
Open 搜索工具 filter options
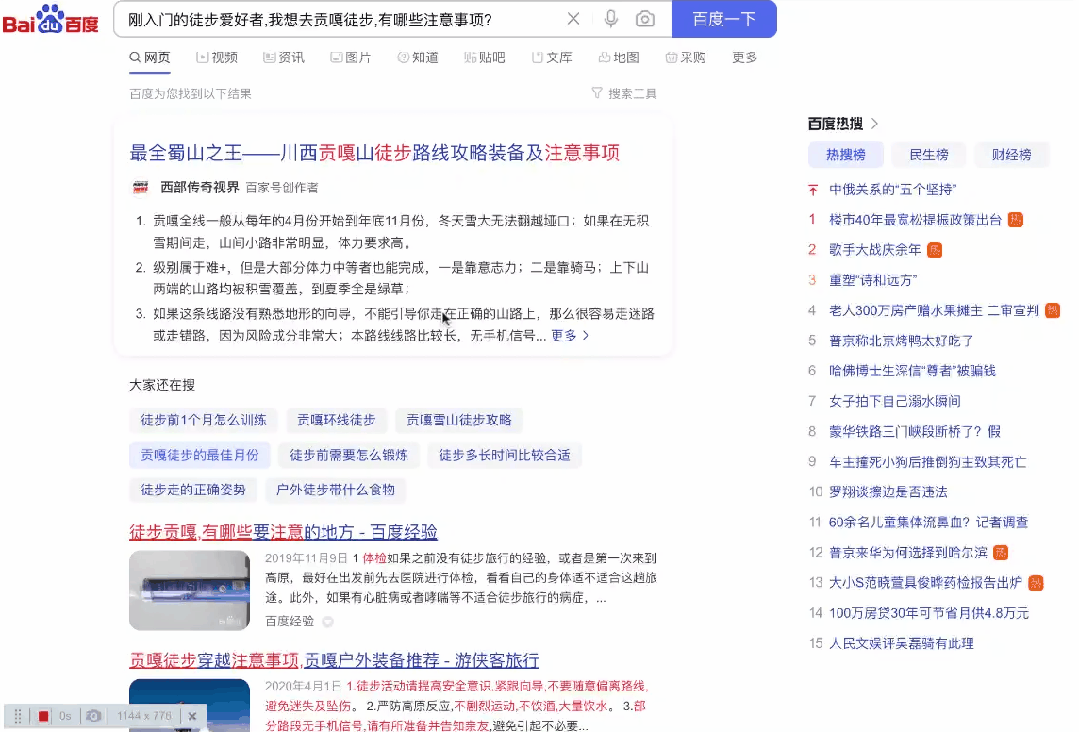click(x=624, y=94)
